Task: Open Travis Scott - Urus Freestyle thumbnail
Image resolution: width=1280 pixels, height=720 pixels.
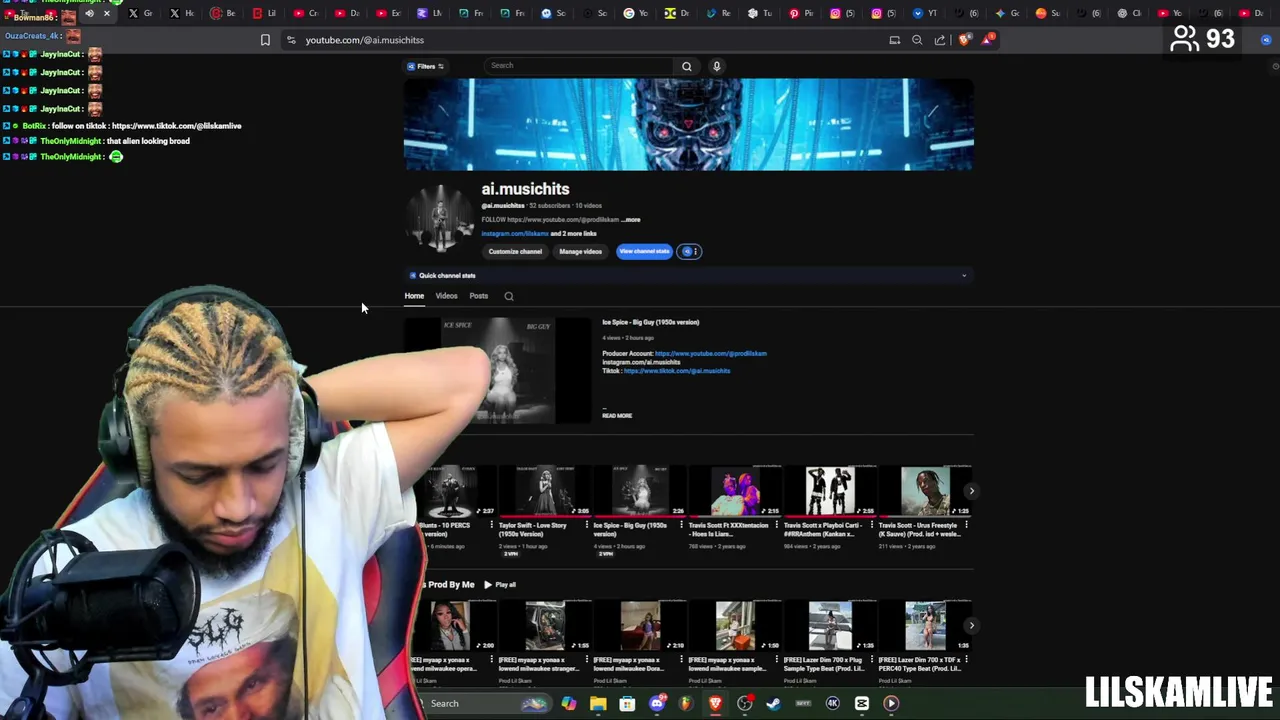Action: [925, 491]
